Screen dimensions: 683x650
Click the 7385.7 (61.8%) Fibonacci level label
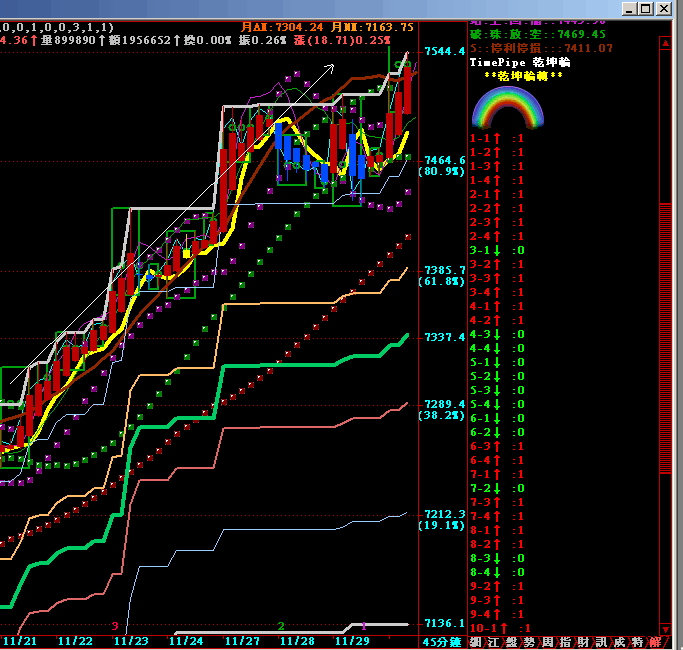(444, 276)
